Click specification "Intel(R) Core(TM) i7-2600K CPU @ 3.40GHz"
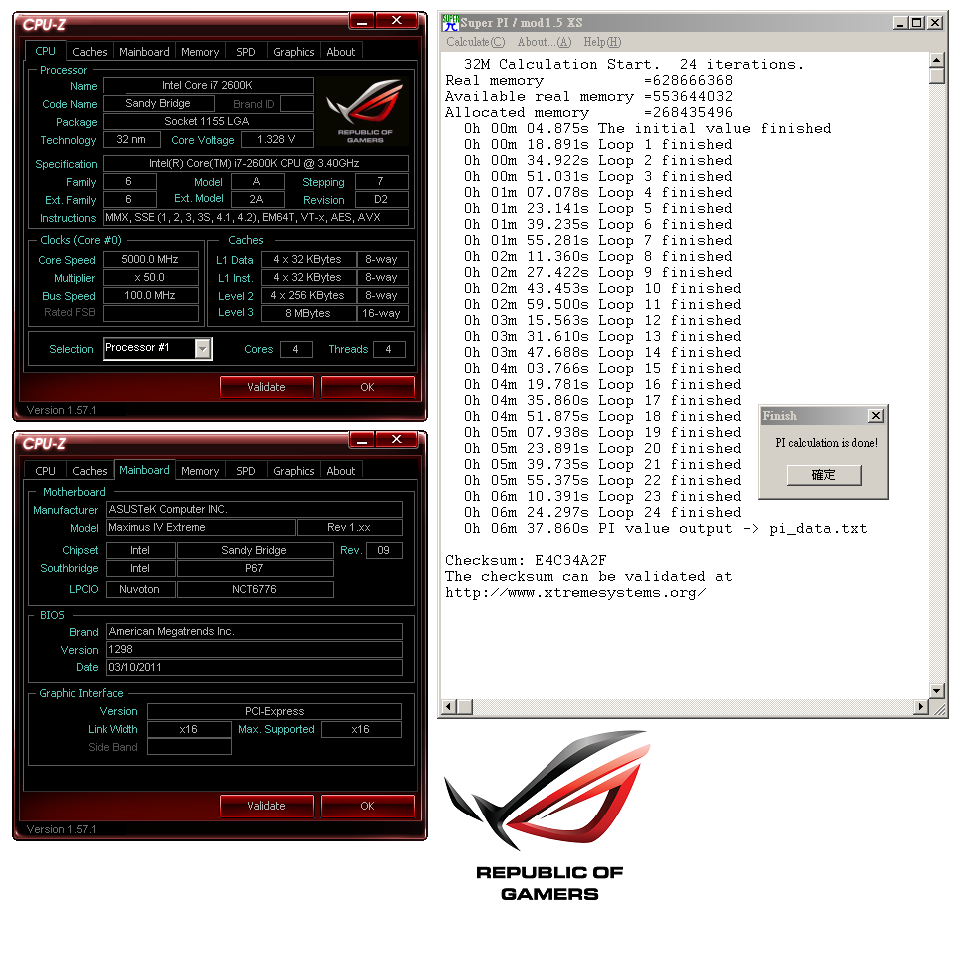Viewport: 963px width, 963px height. click(x=255, y=163)
